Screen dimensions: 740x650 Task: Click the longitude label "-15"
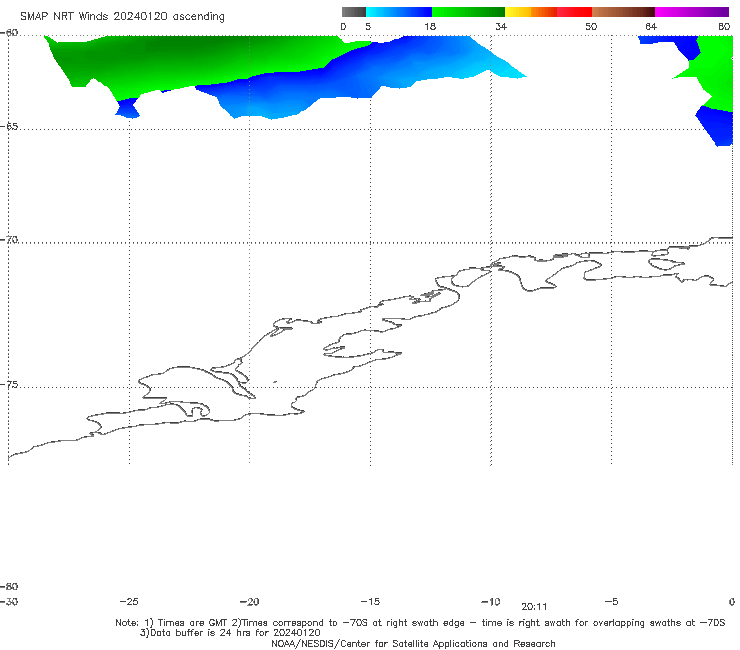pos(370,602)
